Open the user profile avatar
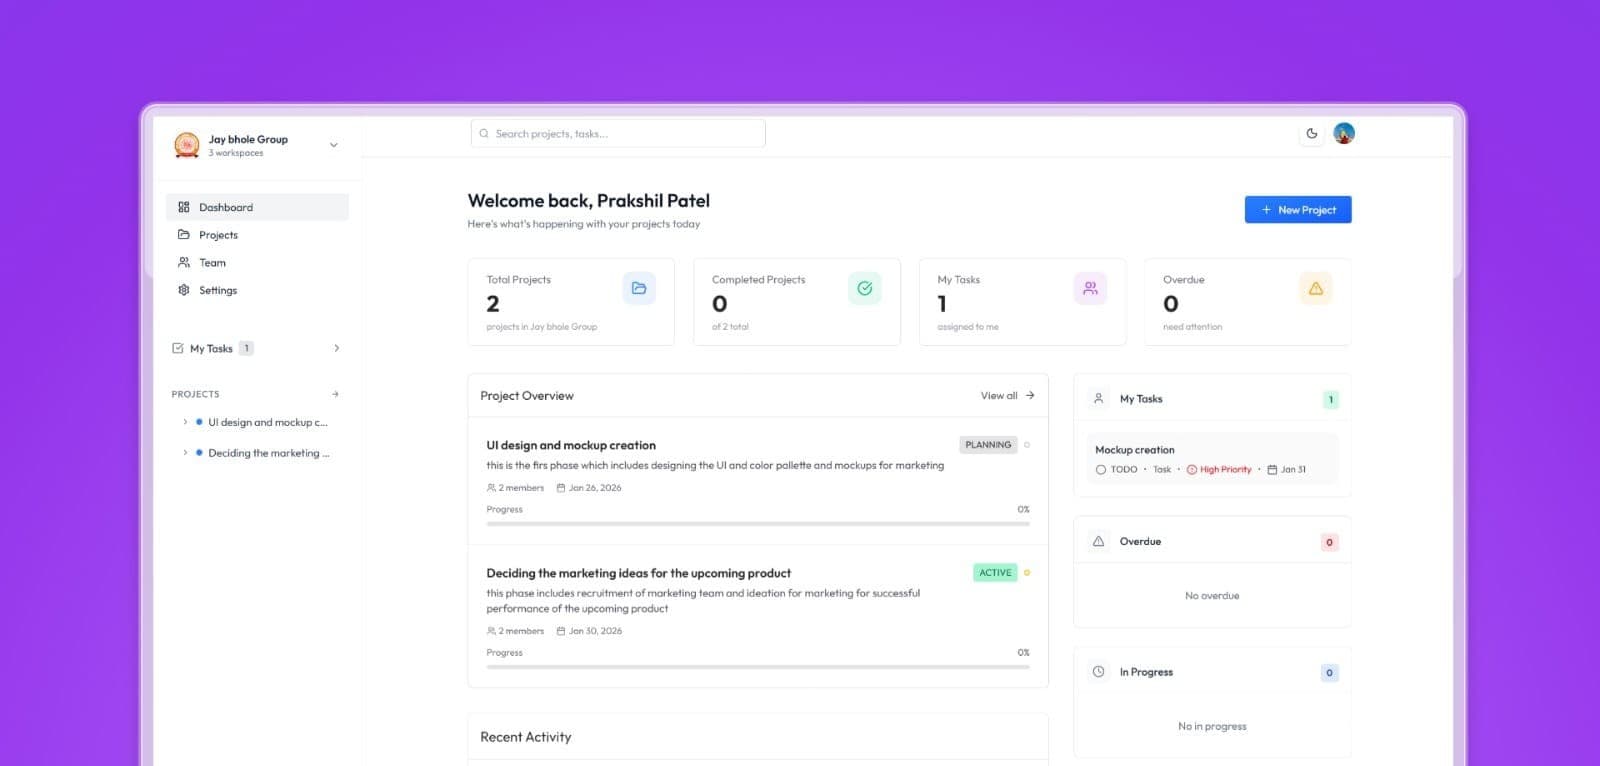 (1344, 133)
